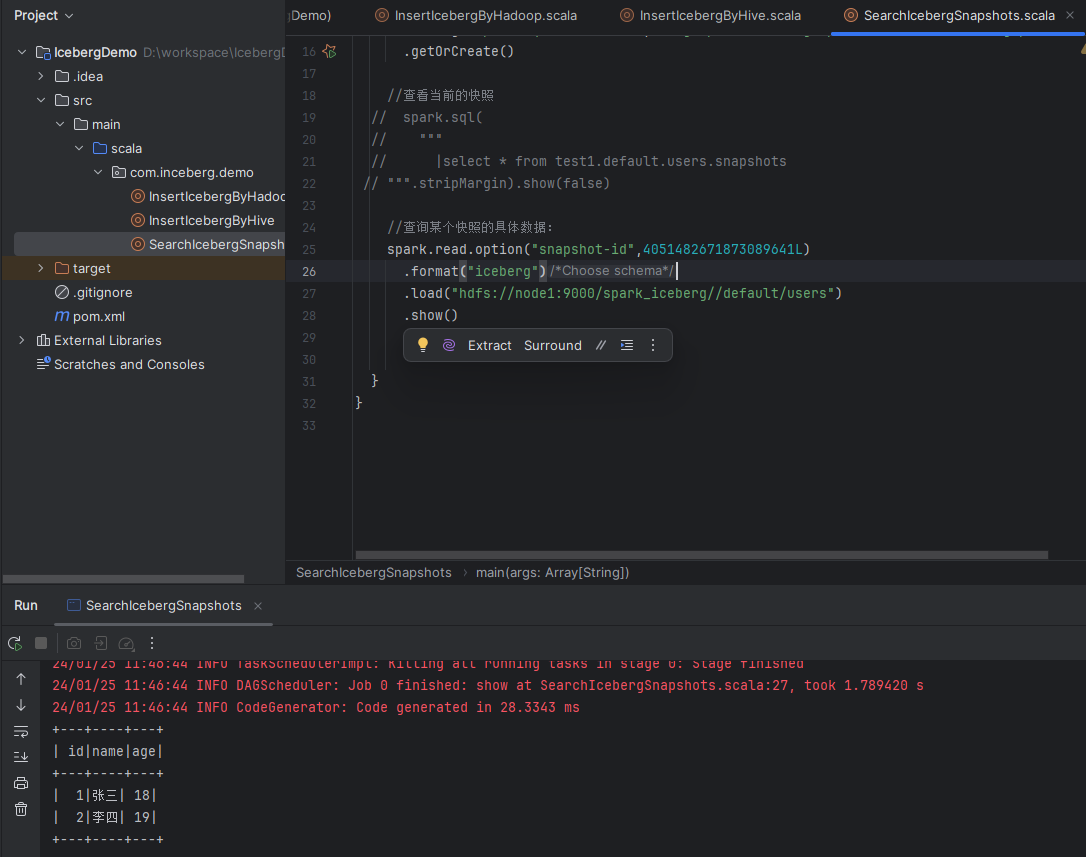
Task: Click the comment with line comment icon
Action: [x=600, y=345]
